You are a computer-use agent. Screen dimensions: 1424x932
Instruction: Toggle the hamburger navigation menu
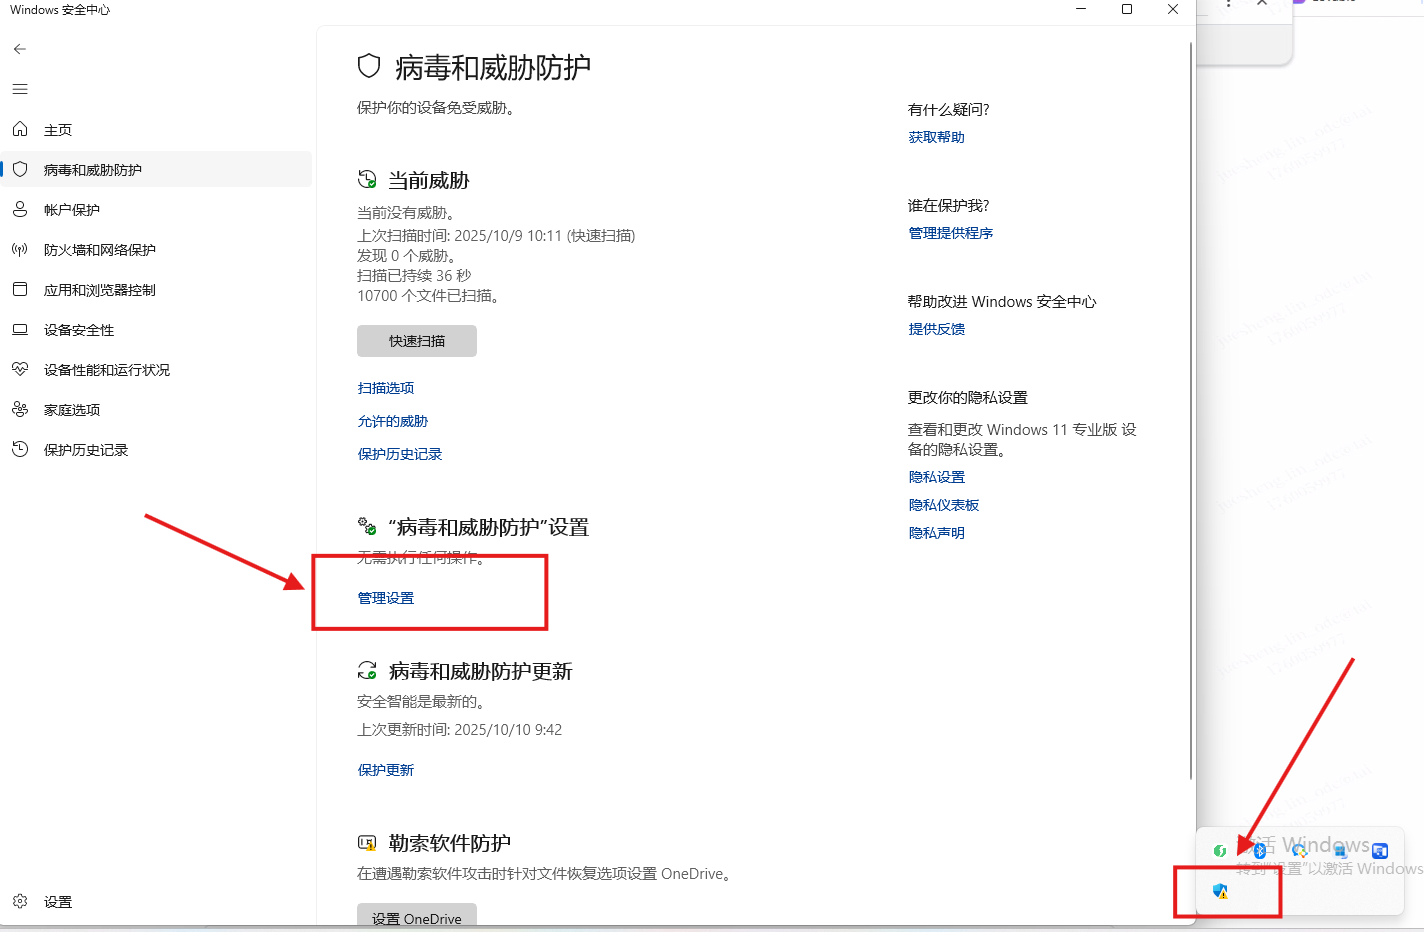[20, 89]
